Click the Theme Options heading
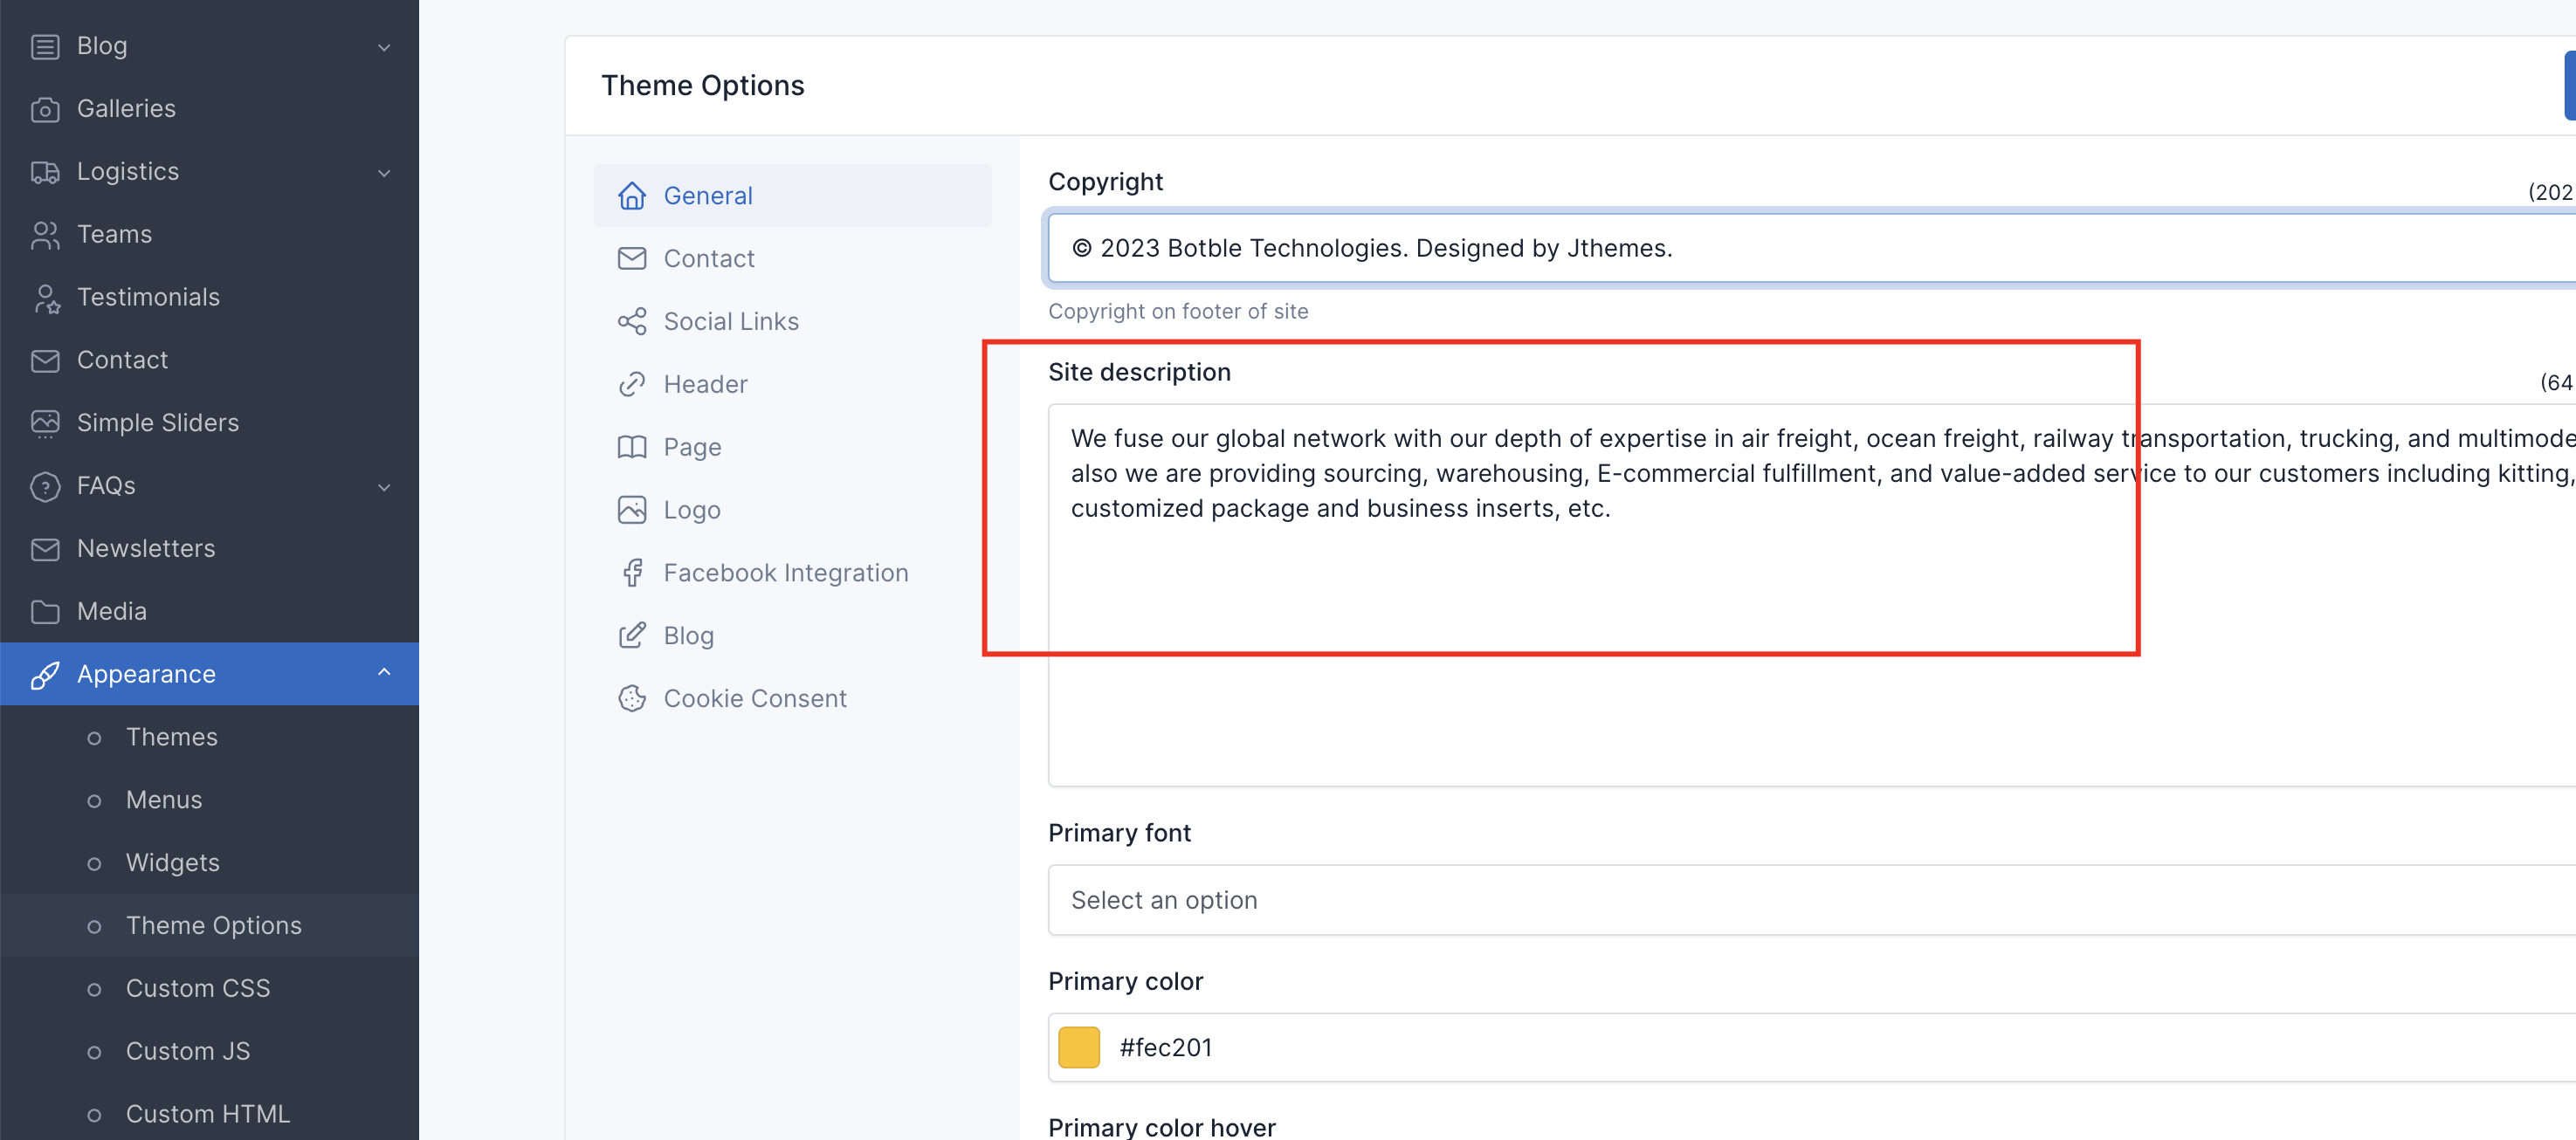Viewport: 2576px width, 1140px height. [702, 86]
